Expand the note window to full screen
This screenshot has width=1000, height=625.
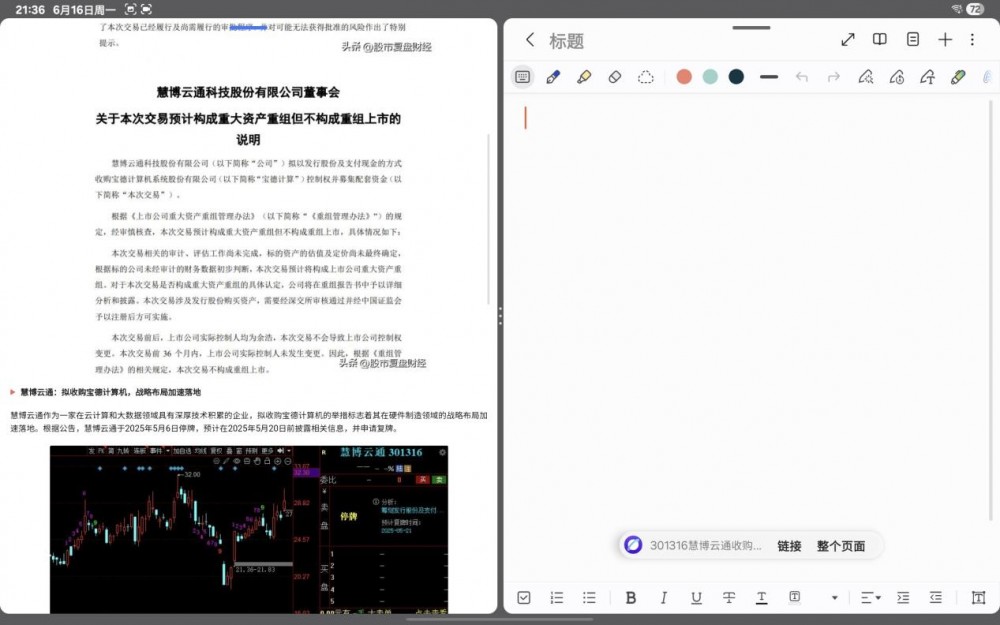tap(848, 40)
